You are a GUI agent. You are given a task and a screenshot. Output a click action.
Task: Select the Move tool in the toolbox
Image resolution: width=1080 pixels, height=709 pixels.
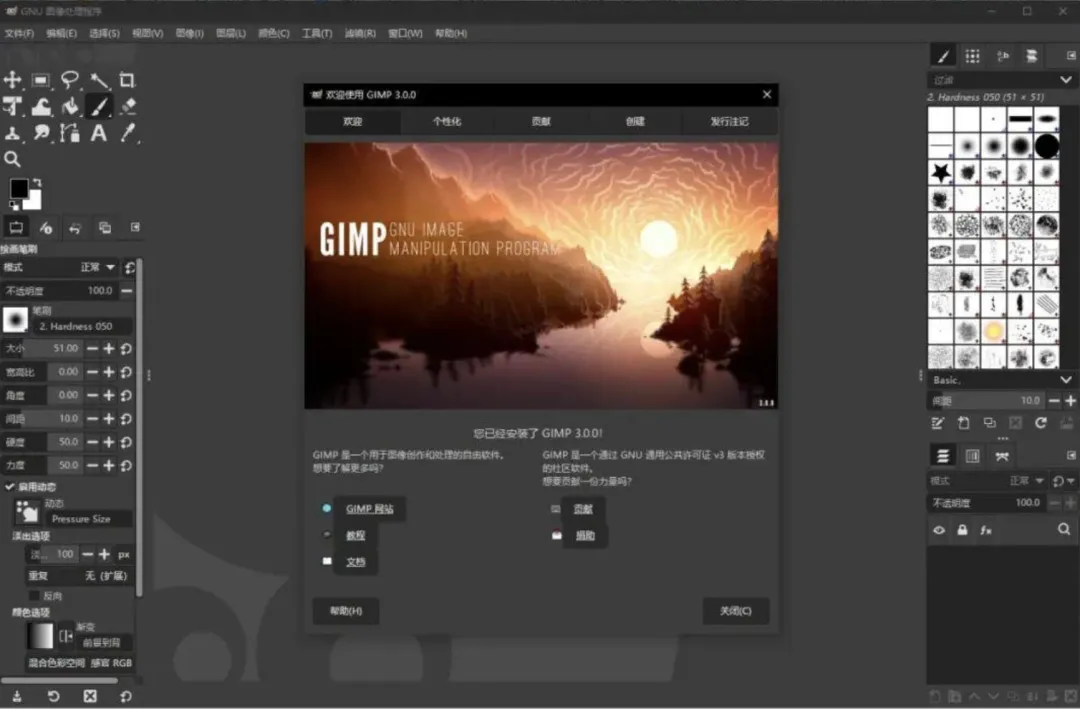click(12, 80)
